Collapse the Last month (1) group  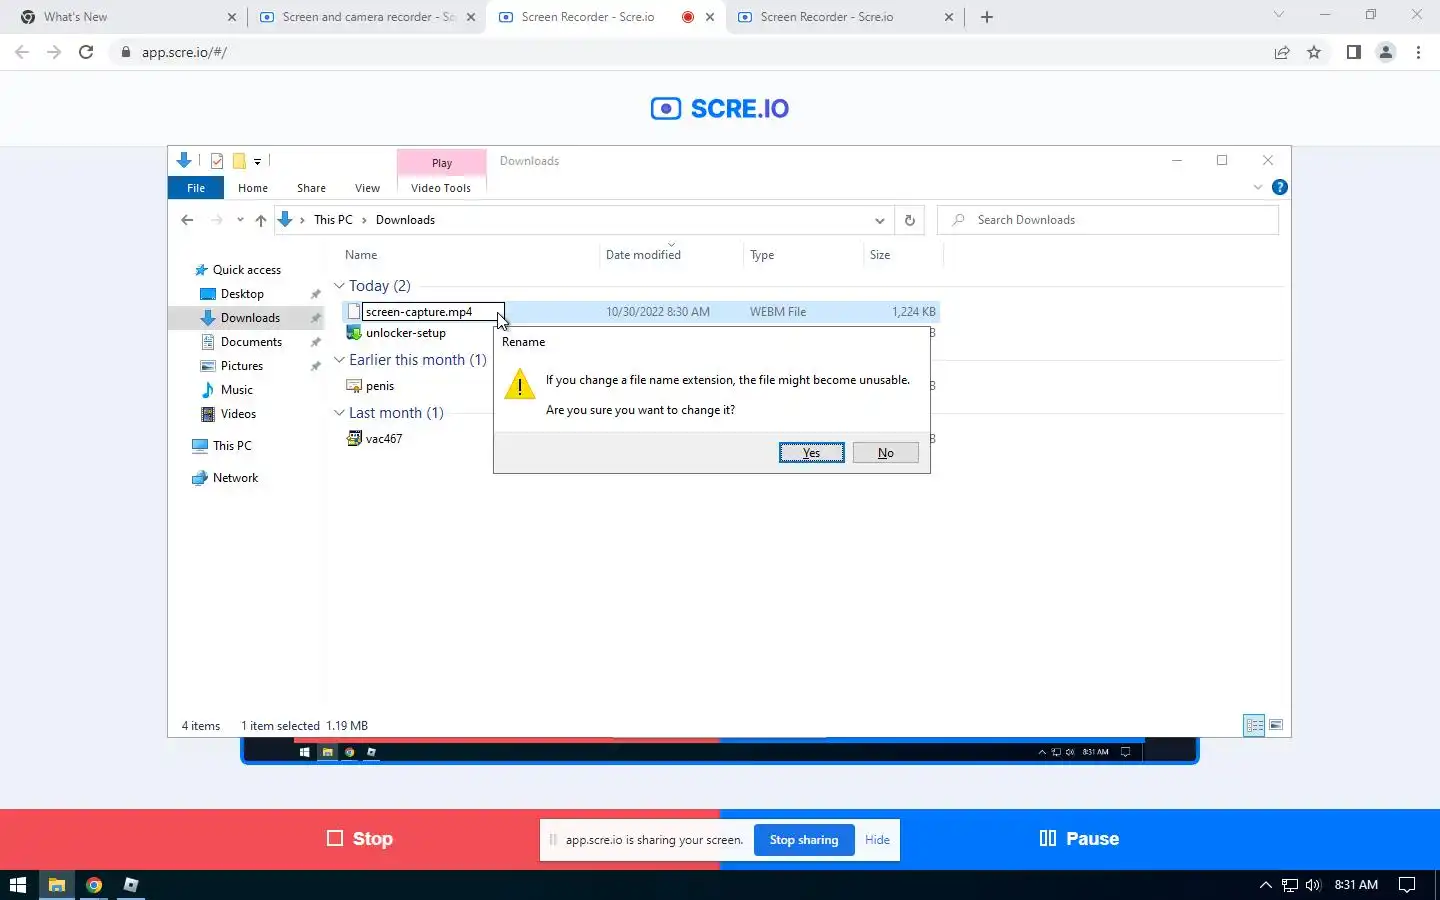pos(339,413)
